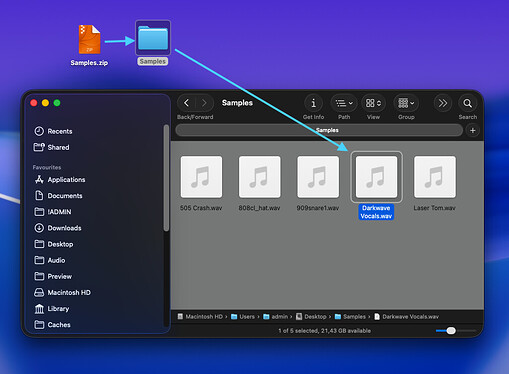Image resolution: width=509 pixels, height=374 pixels.
Task: Open Applications in the sidebar
Action: [x=60, y=180]
